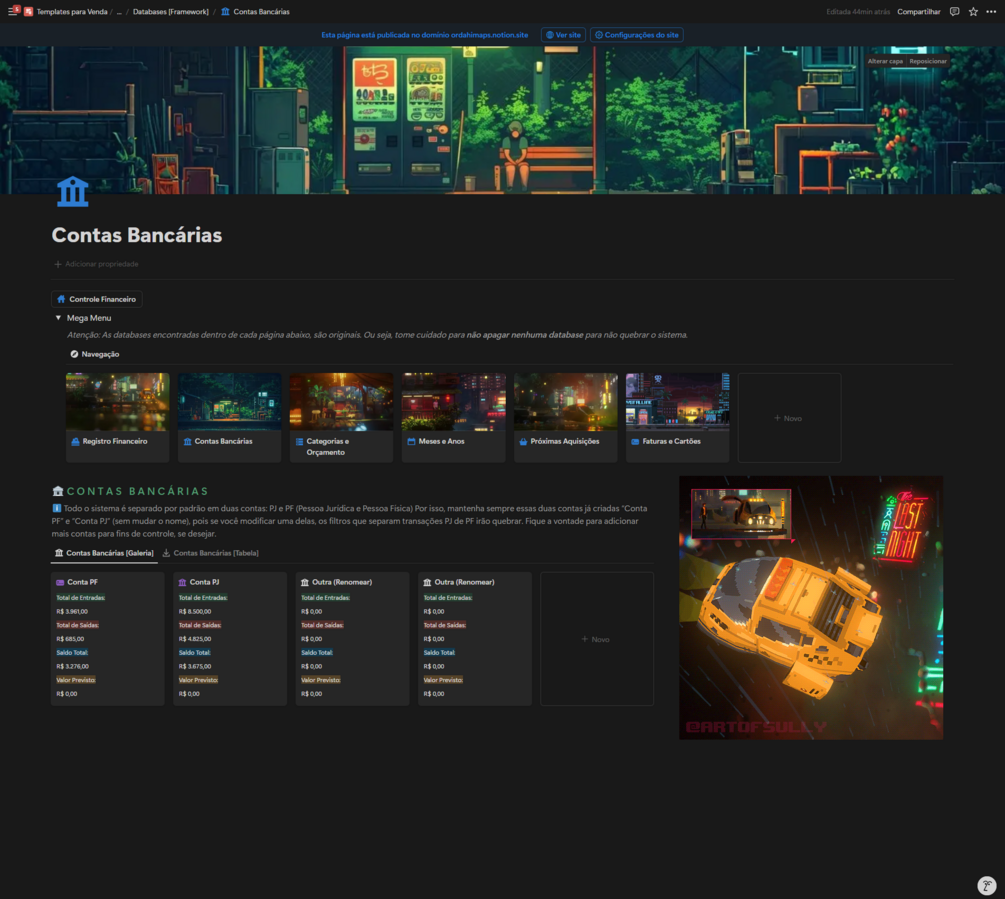Click R$ 3.675,00 saldo in Conta PJ
The width and height of the screenshot is (1005, 899).
[x=195, y=666]
